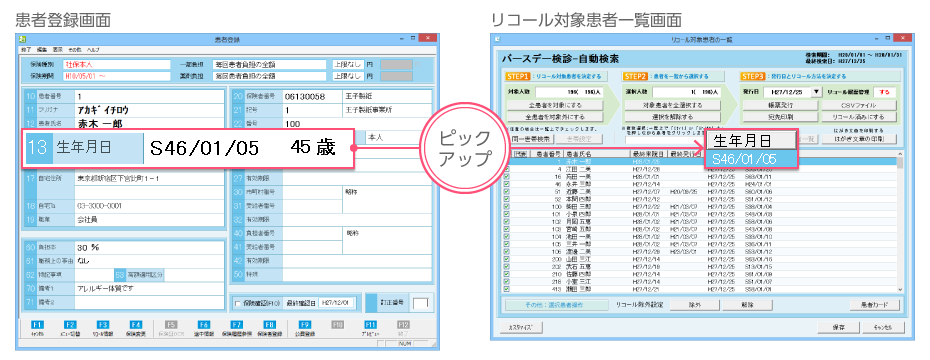Open the その他 menu in patient registration
The height and width of the screenshot is (360, 930).
[75, 49]
